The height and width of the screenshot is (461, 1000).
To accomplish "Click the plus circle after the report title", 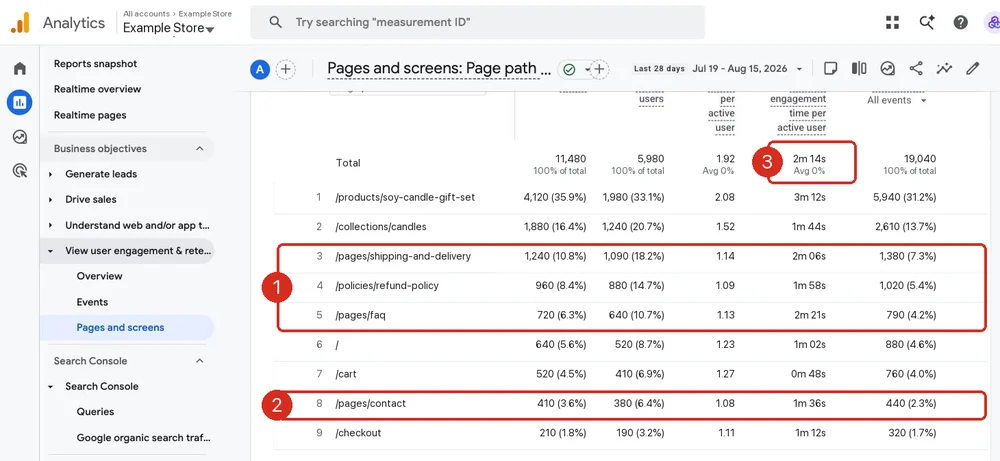I will pos(599,69).
